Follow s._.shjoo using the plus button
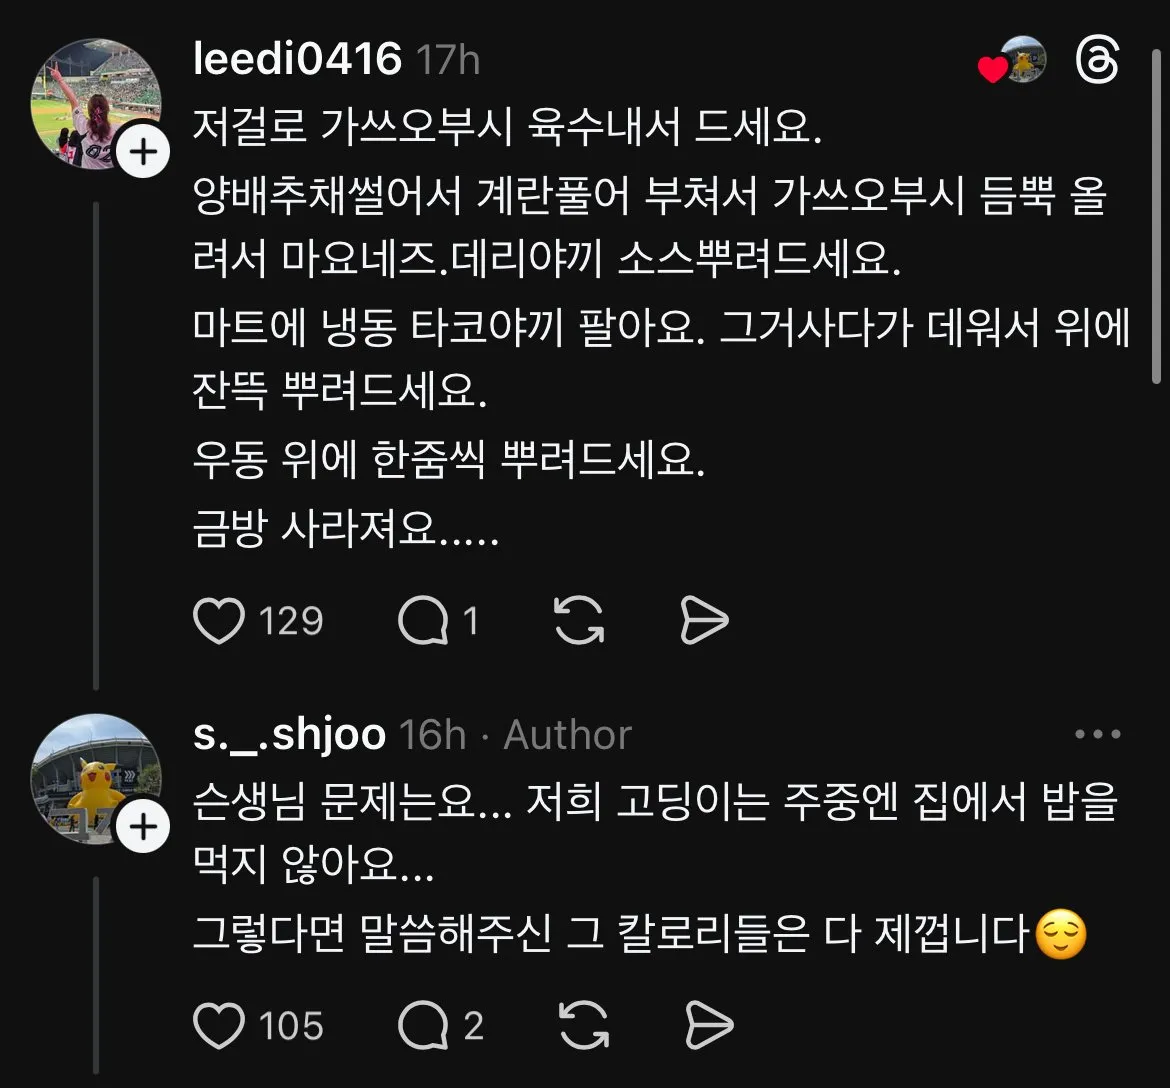The image size is (1170, 1088). point(141,827)
